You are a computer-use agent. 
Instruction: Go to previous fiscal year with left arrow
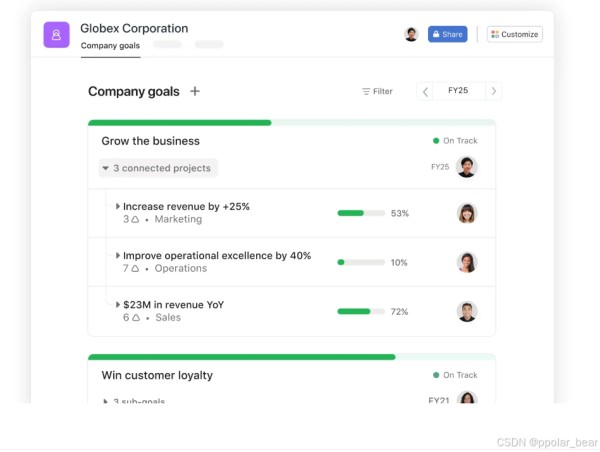point(425,91)
